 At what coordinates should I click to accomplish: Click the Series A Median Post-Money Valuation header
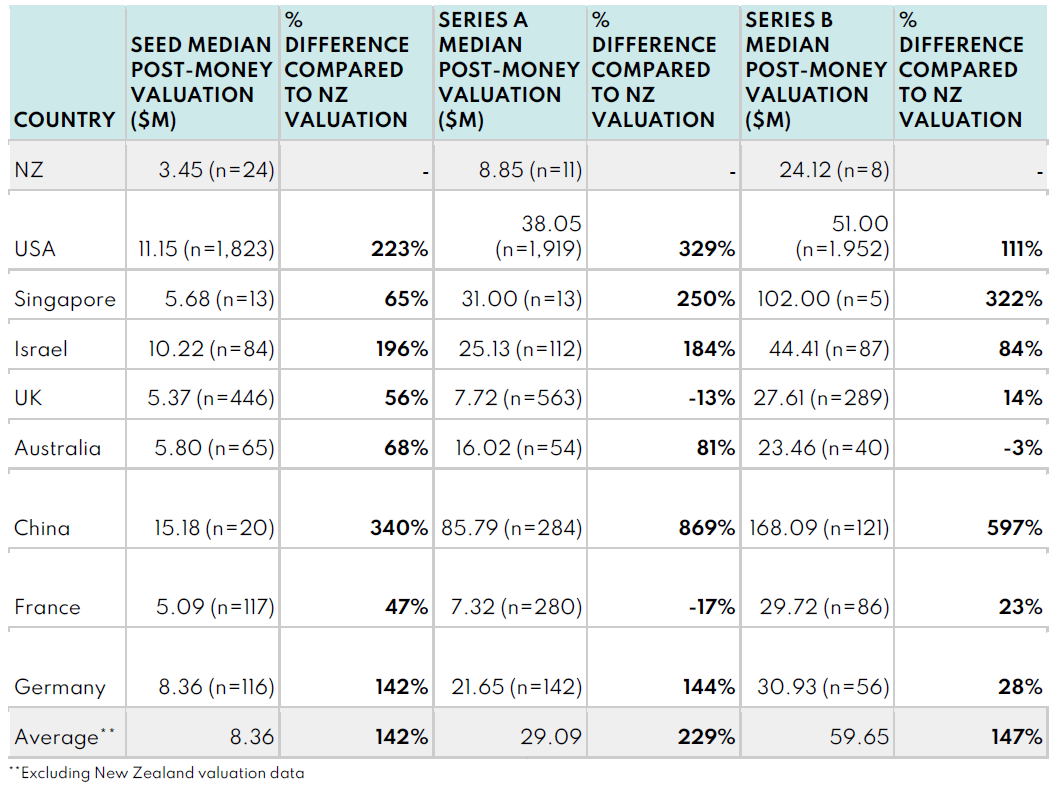pos(509,70)
